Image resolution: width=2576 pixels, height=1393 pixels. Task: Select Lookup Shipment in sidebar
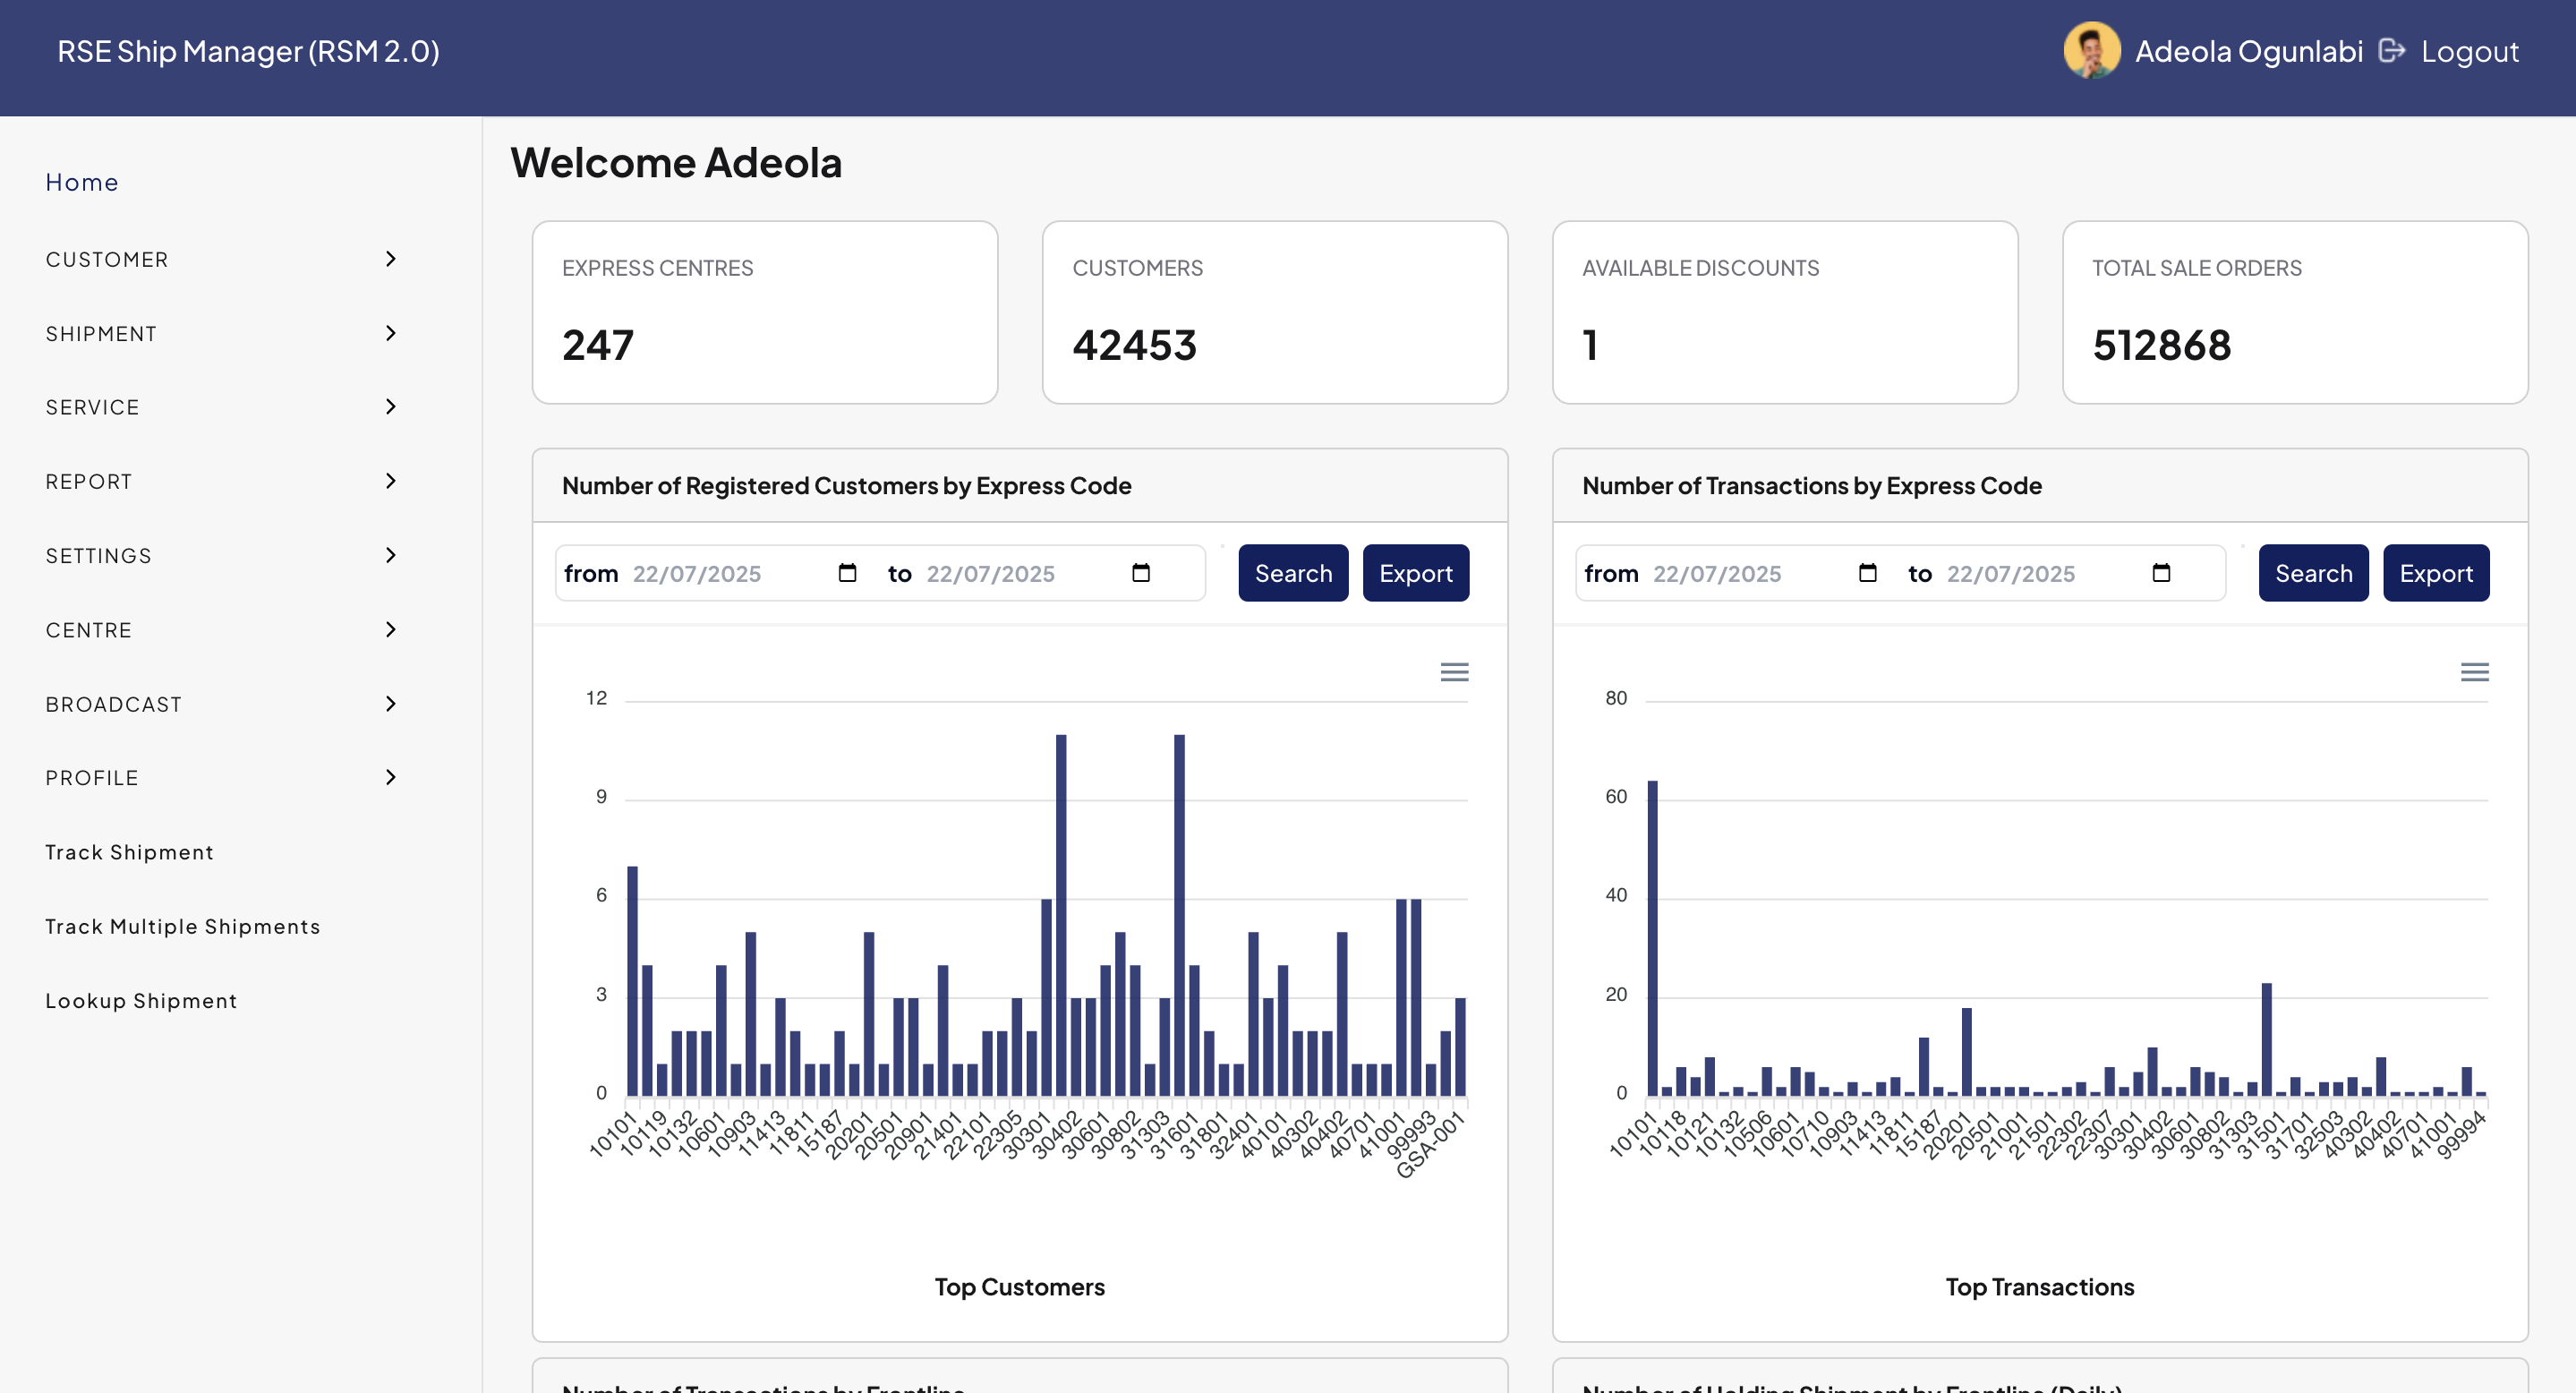[x=141, y=1000]
